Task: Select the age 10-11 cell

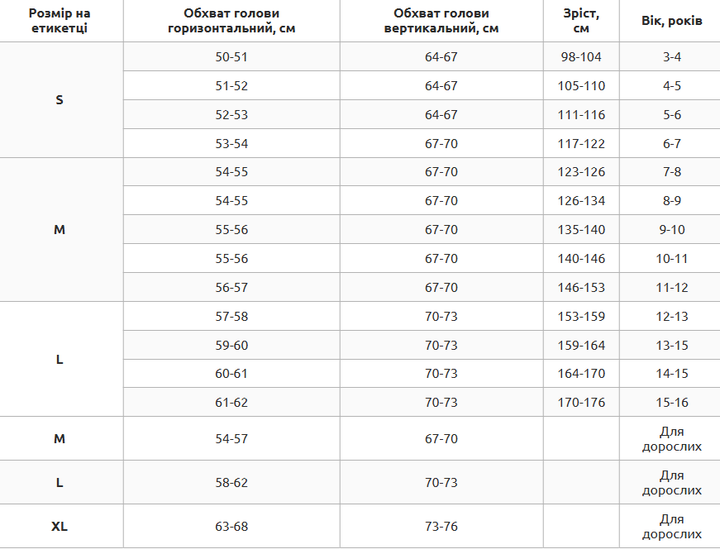Action: [x=670, y=258]
